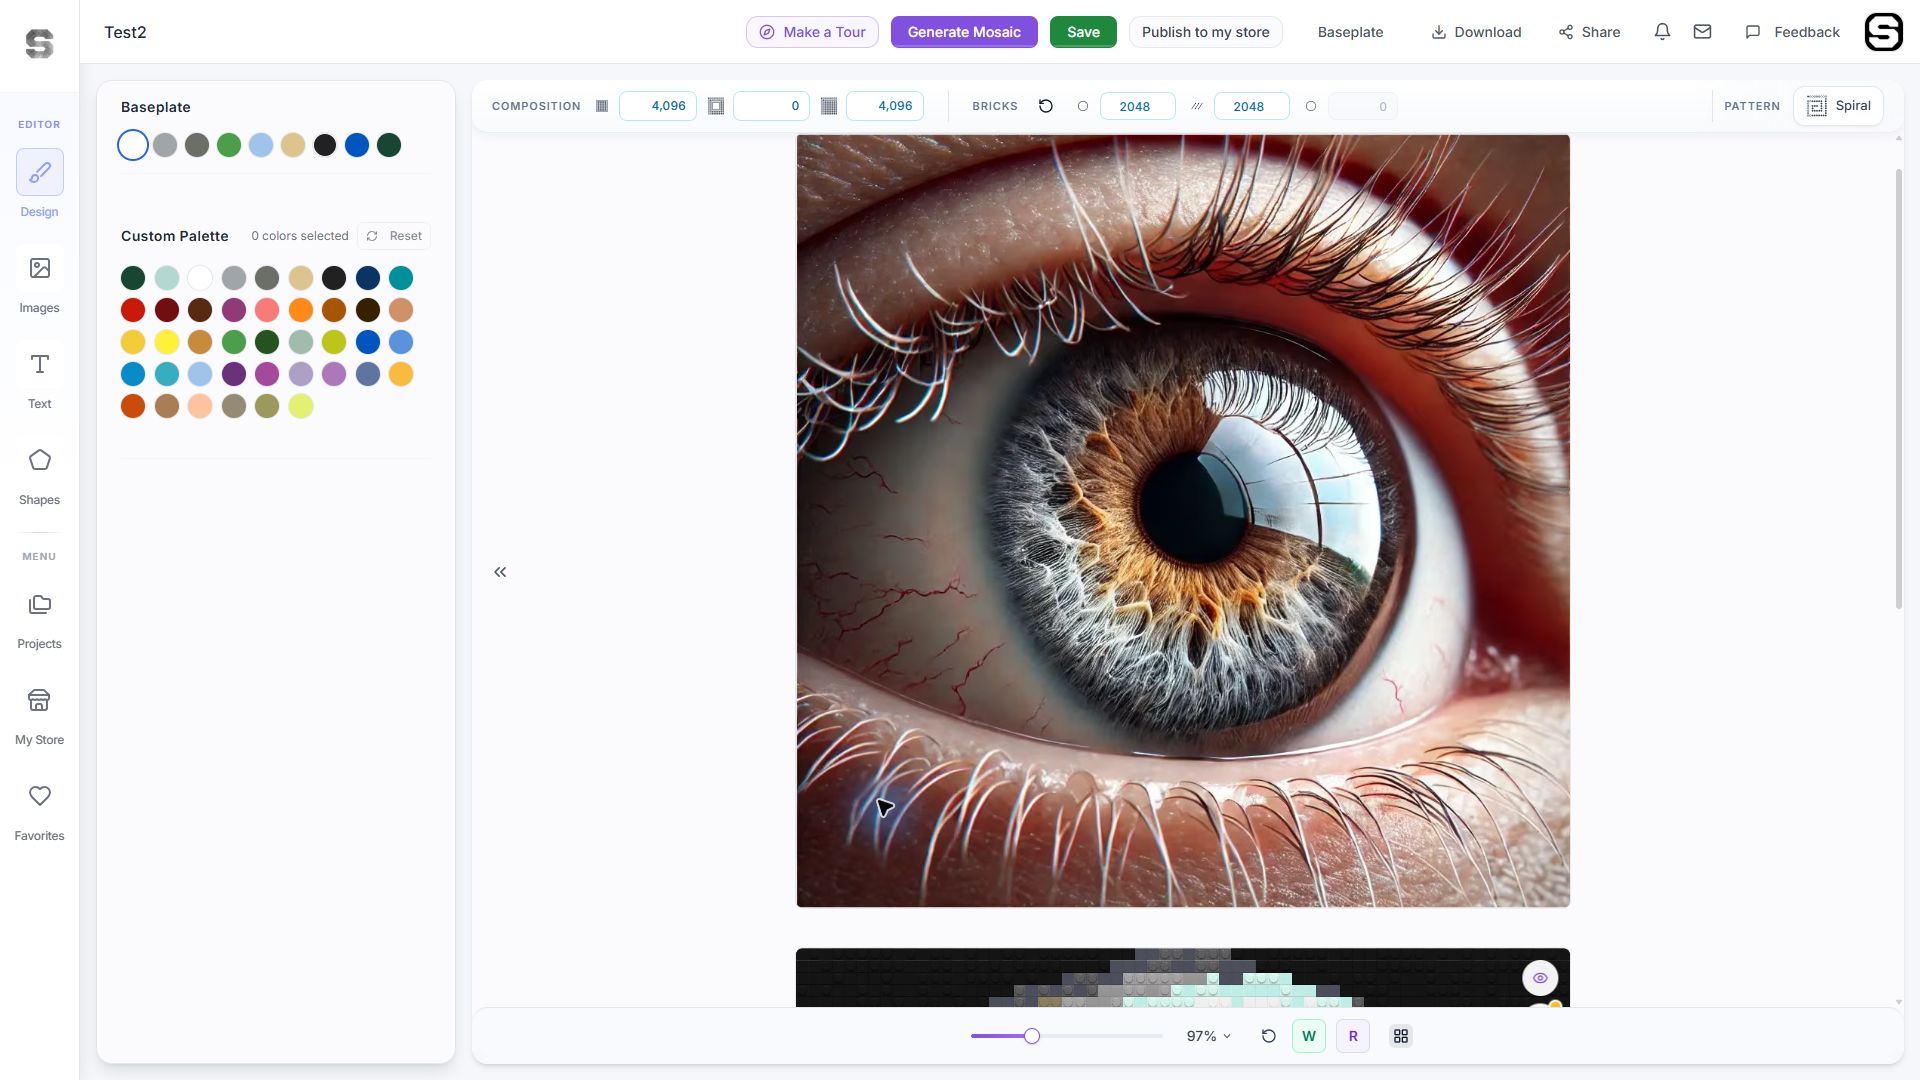The height and width of the screenshot is (1080, 1920).
Task: Toggle the grid view icon
Action: pos(1401,1036)
